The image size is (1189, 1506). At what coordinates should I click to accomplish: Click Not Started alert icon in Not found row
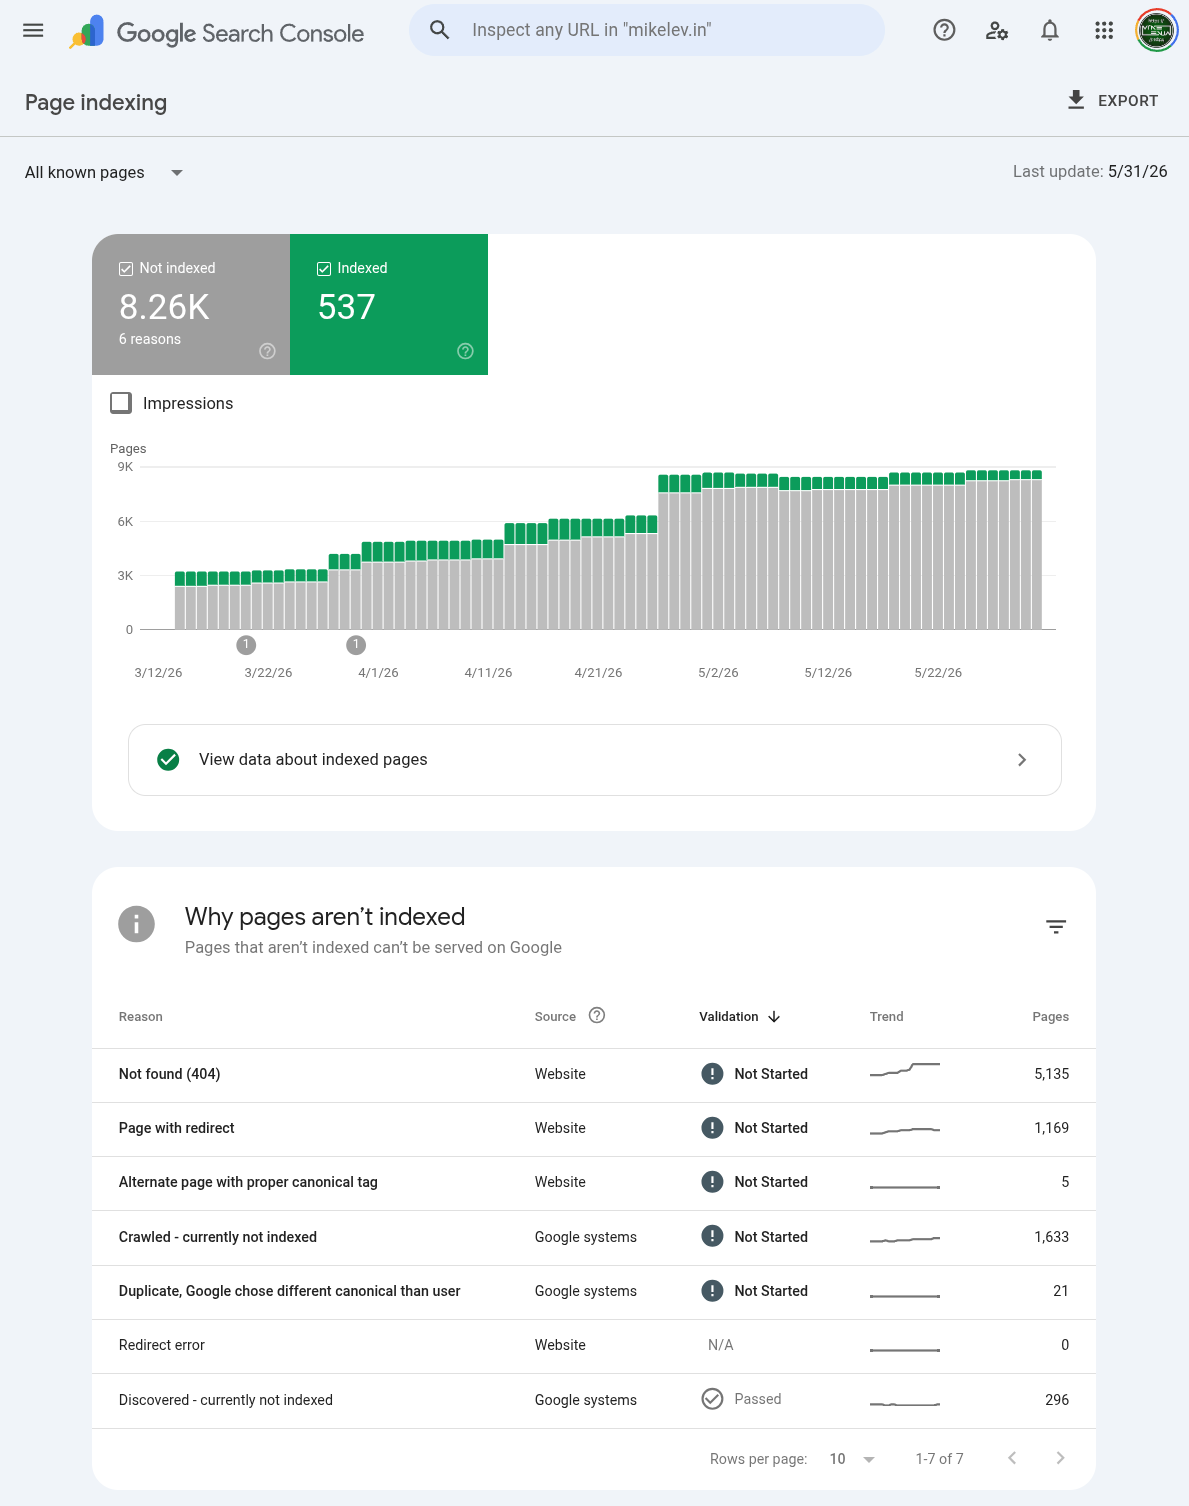(x=712, y=1074)
